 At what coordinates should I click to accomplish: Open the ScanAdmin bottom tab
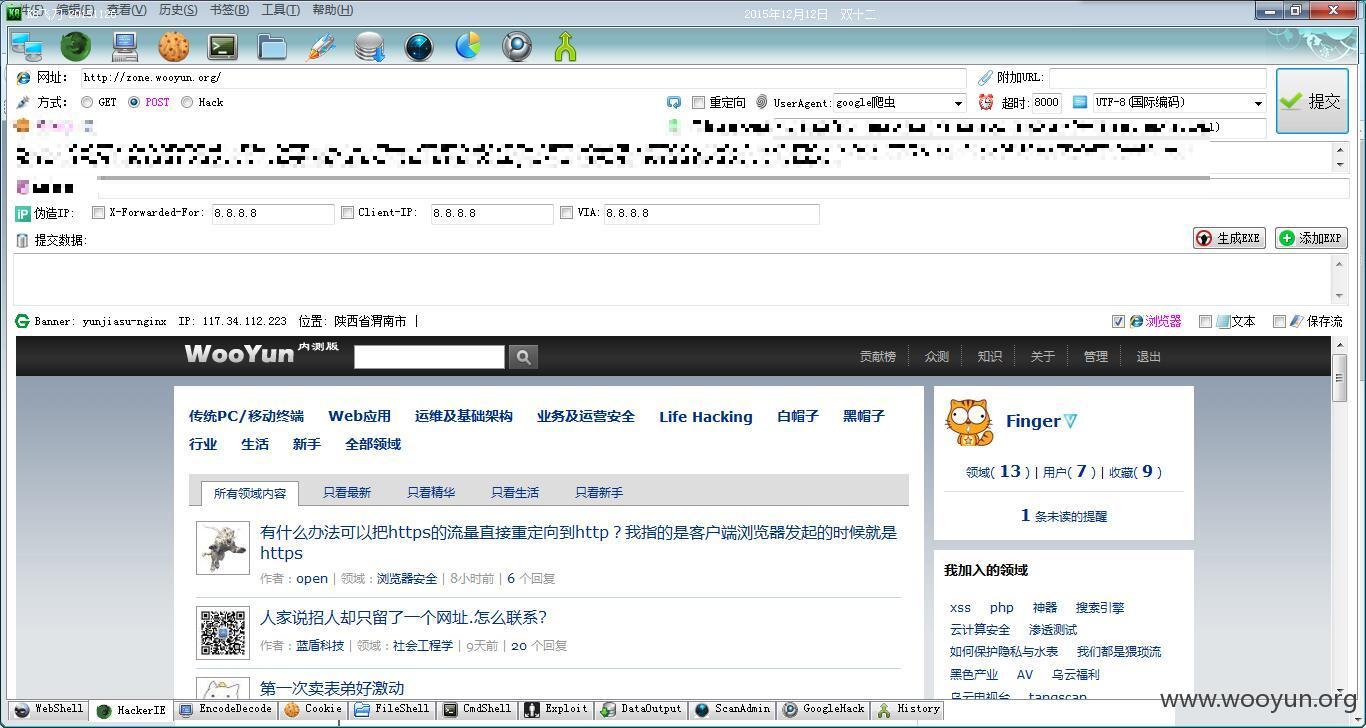(x=732, y=709)
